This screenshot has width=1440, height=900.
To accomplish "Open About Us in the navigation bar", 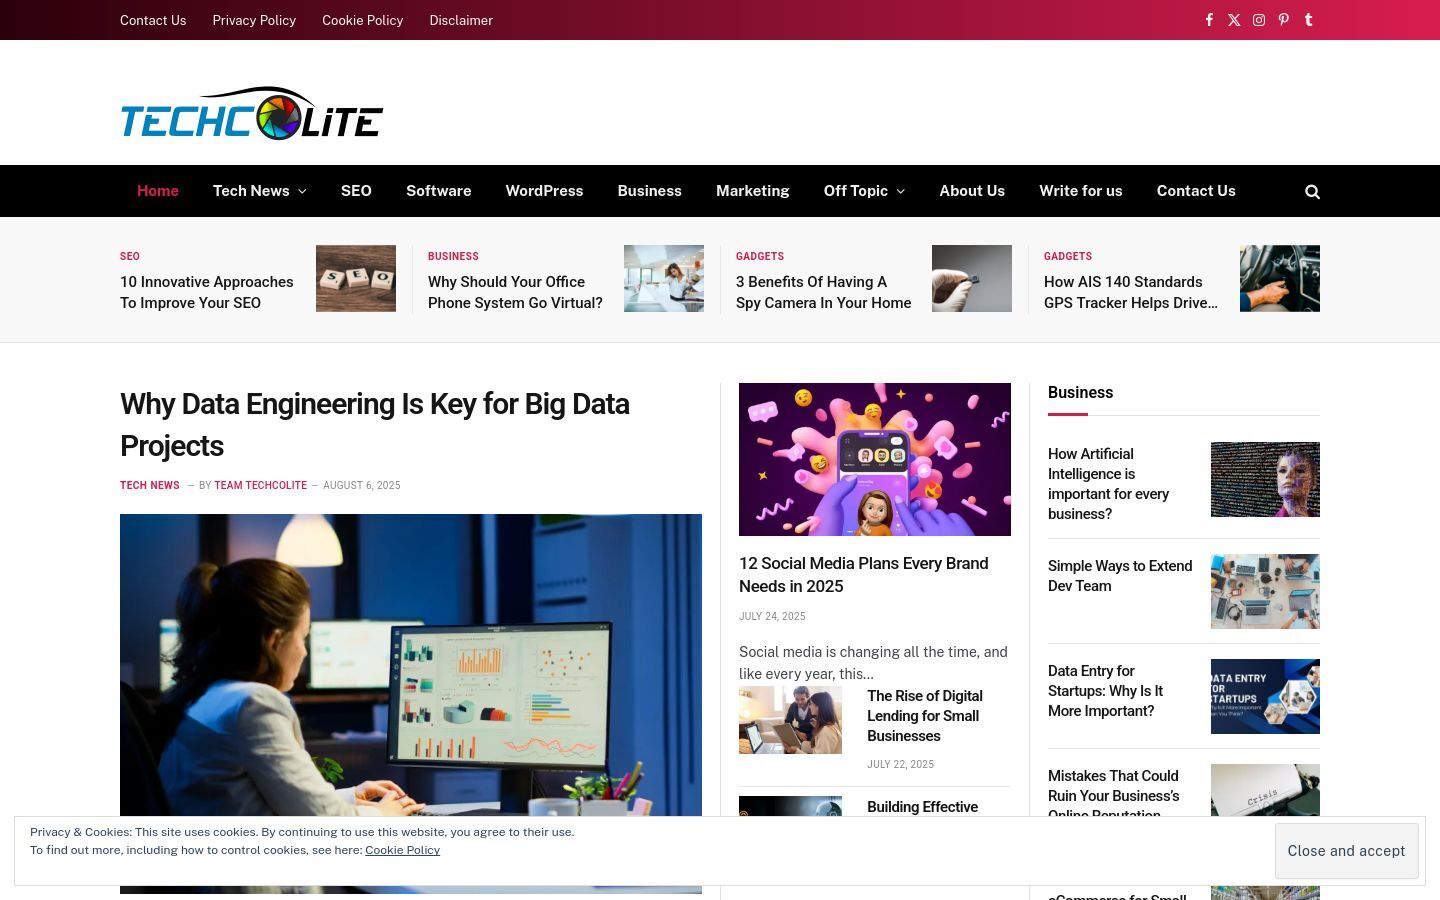I will (x=972, y=191).
